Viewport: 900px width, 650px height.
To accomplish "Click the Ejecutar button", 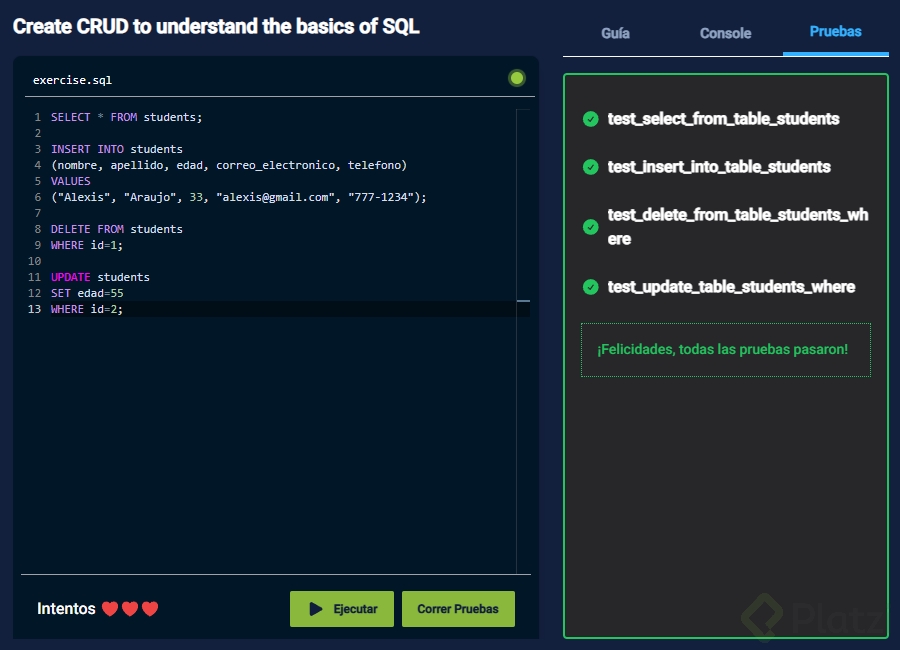I will tap(342, 609).
